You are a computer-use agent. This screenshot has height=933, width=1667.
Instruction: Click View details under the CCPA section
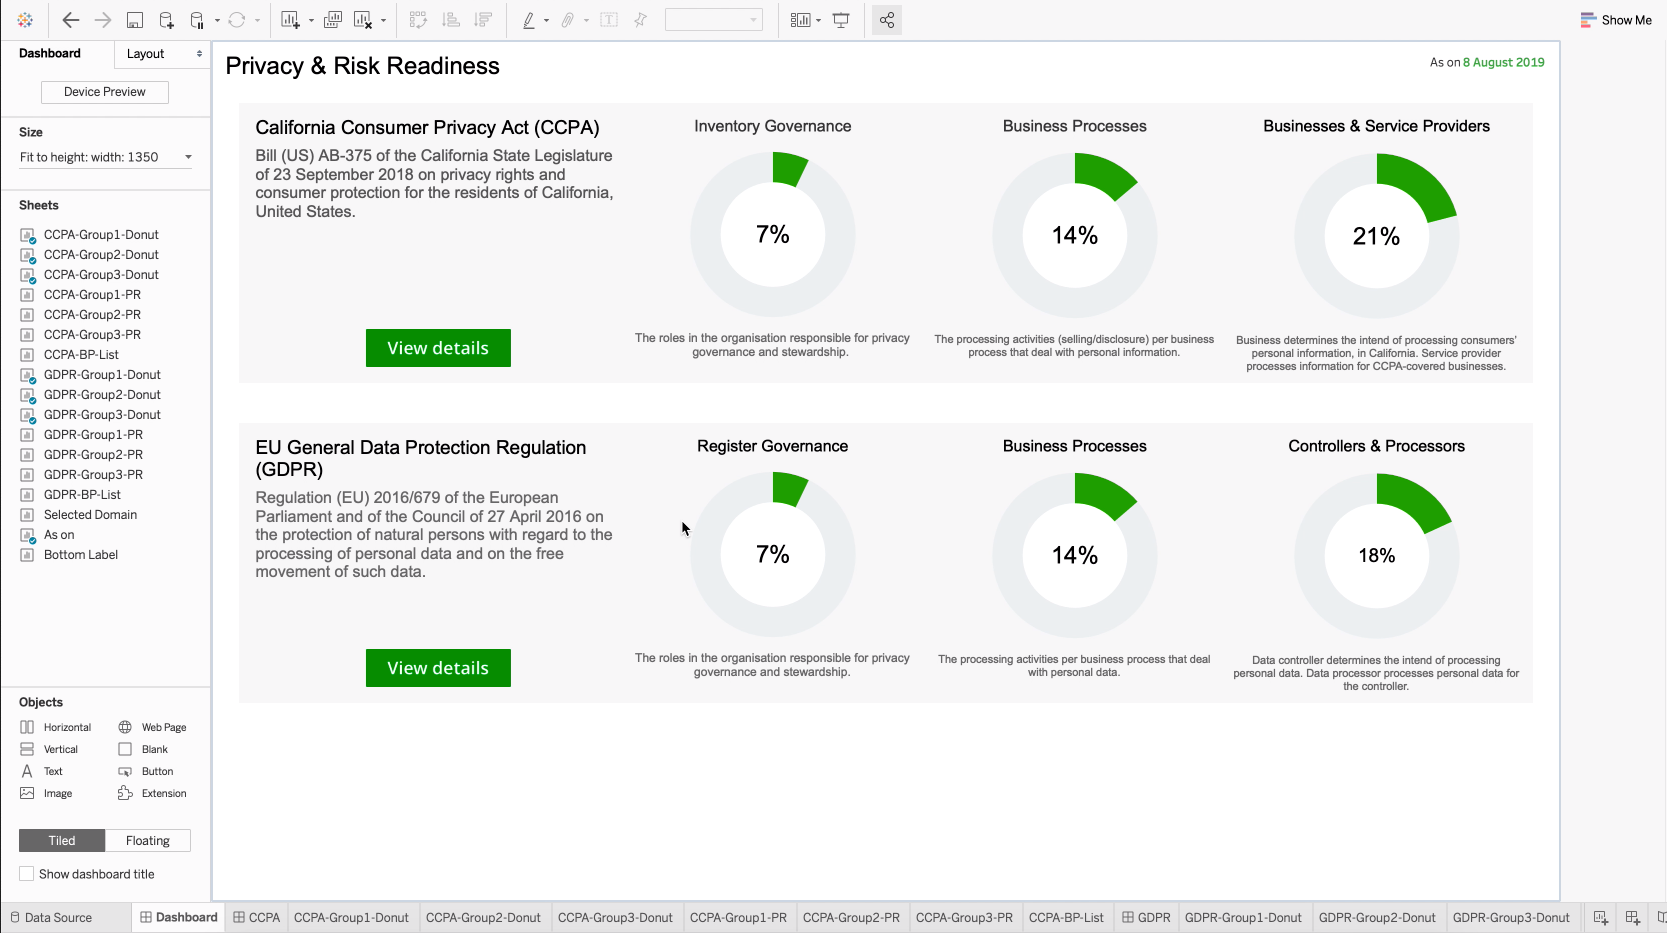(x=437, y=348)
